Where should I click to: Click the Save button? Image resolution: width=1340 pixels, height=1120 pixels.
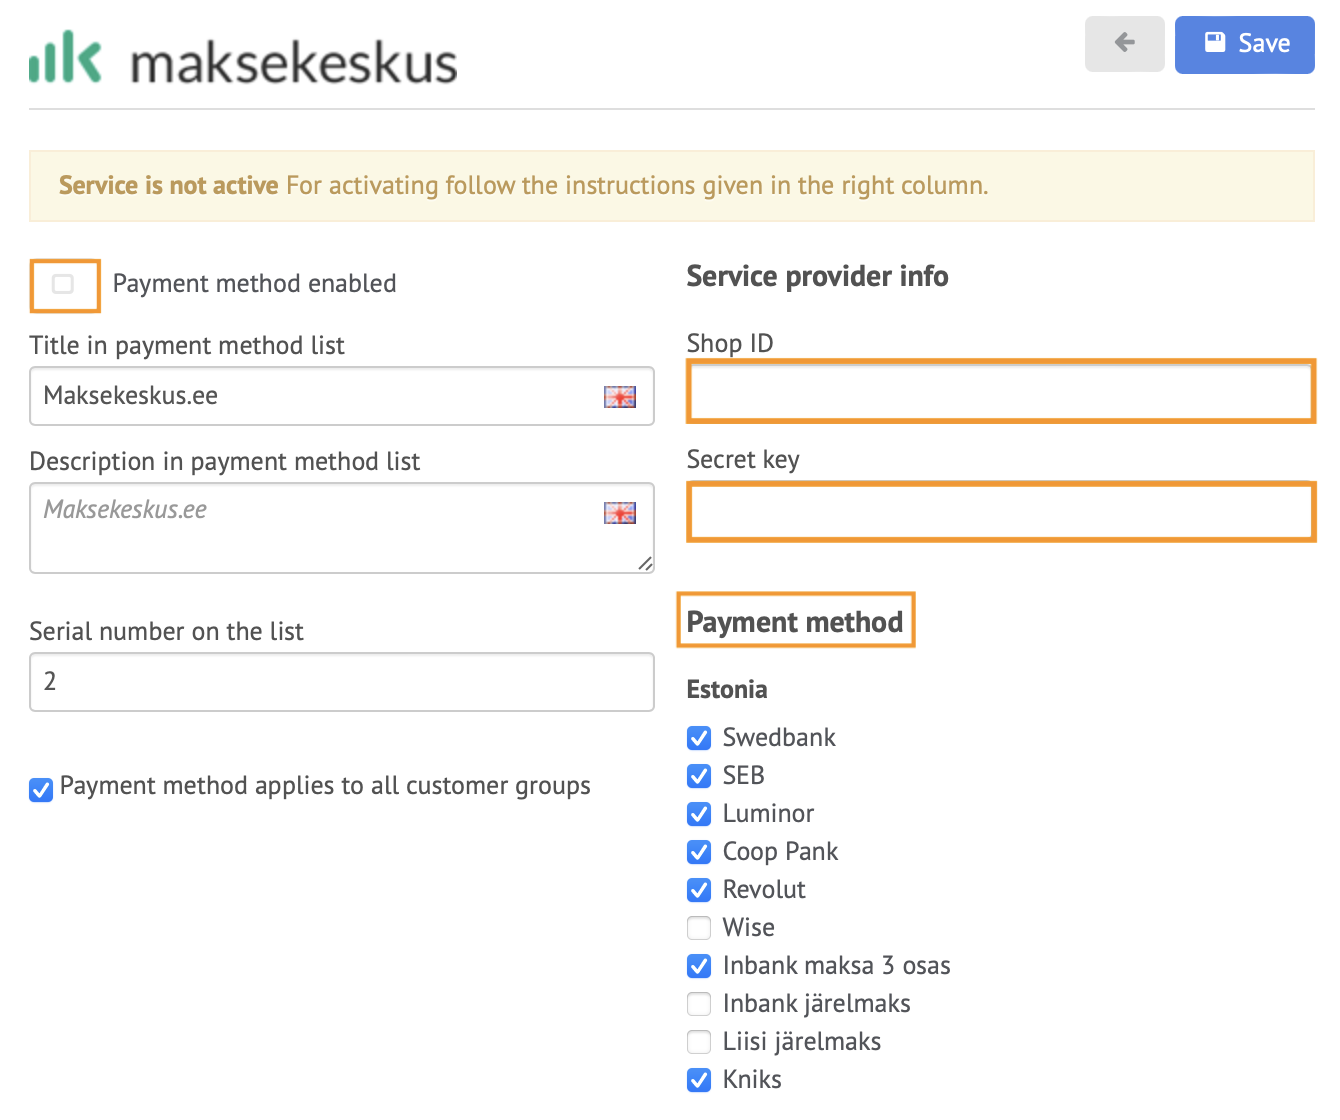[x=1244, y=44]
